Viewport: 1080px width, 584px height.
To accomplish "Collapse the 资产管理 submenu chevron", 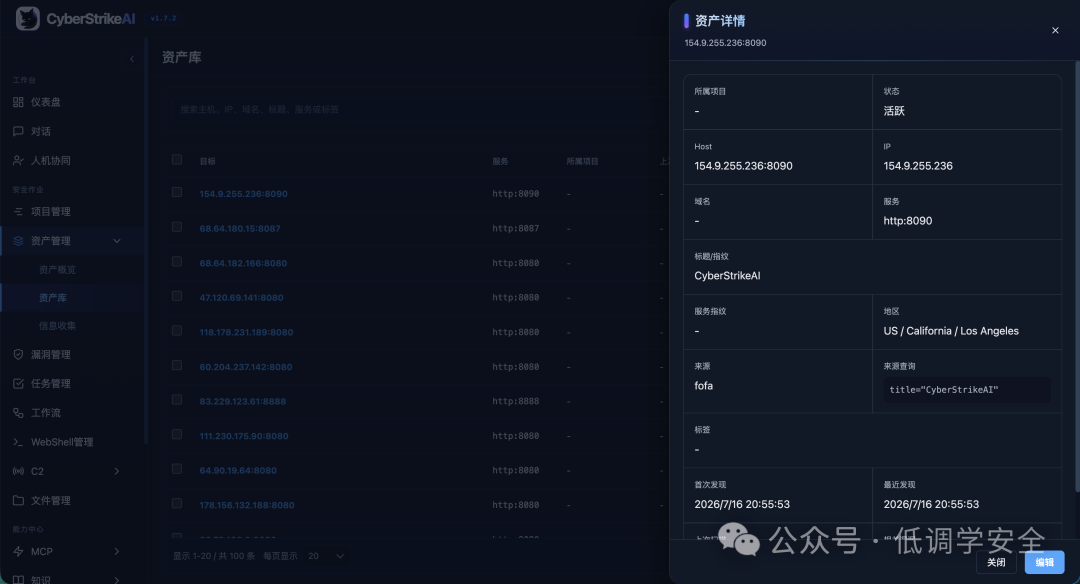I will (117, 240).
